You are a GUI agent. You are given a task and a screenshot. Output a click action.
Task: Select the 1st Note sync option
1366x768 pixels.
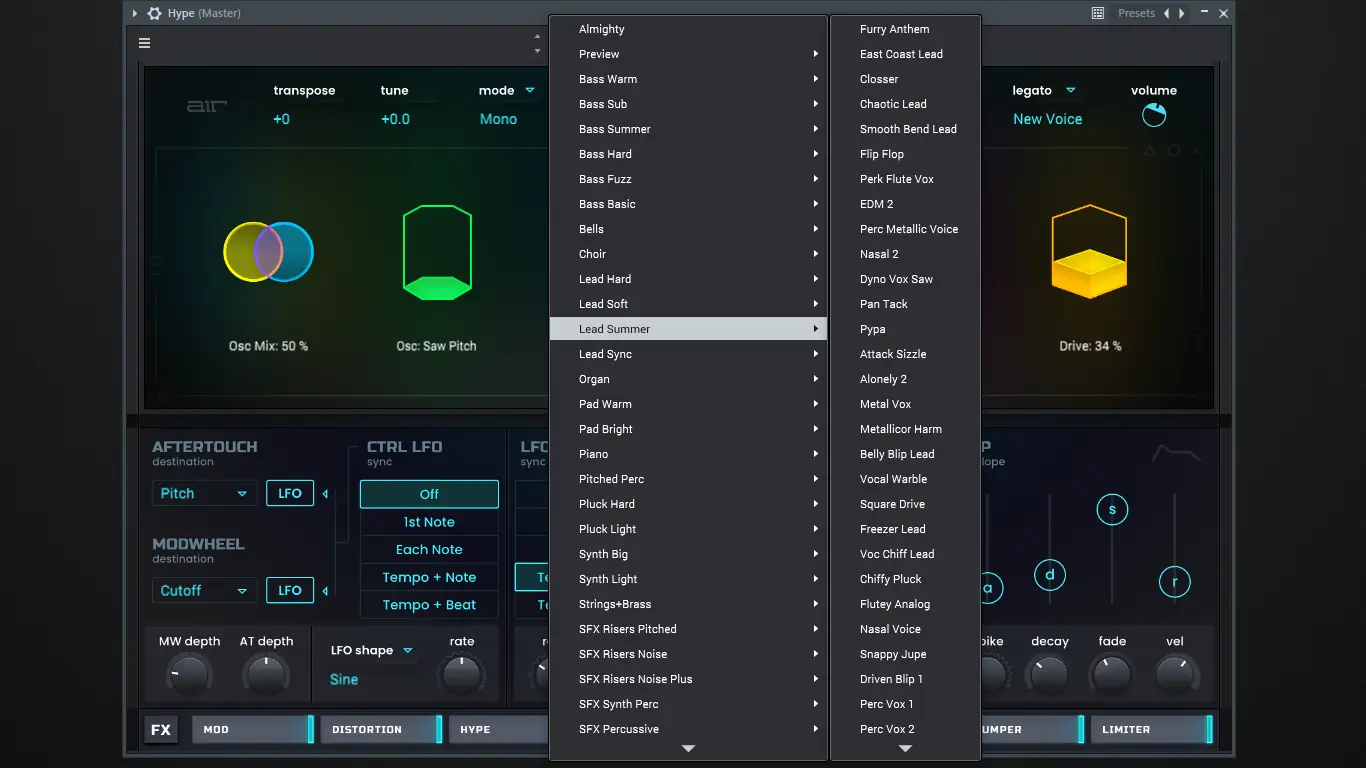tap(429, 522)
